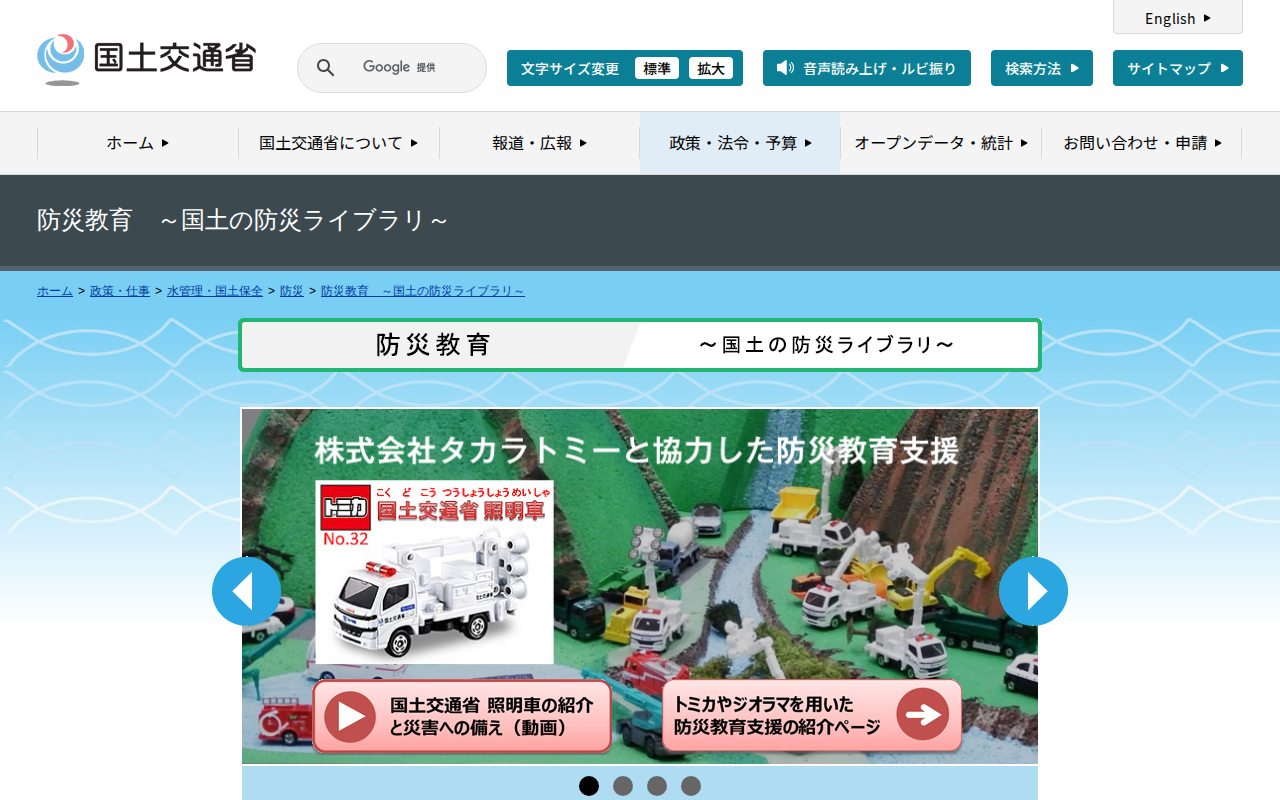1280x800 pixels.
Task: Open 音声読み上げ・ルビ振り tool
Action: [x=867, y=68]
